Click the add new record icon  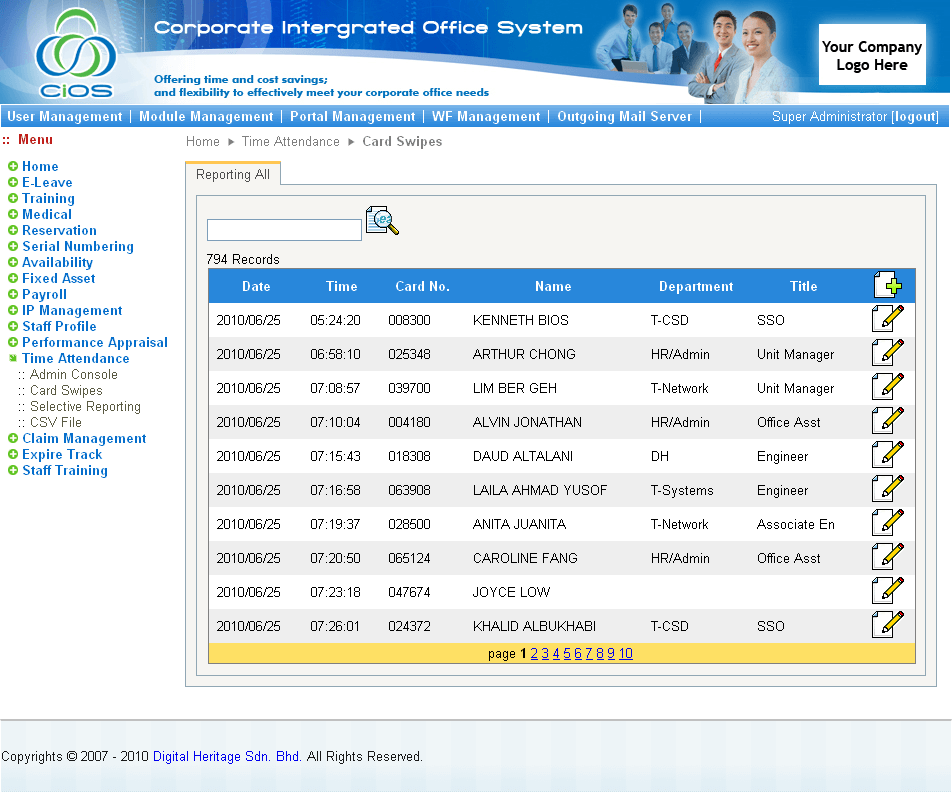click(x=887, y=286)
